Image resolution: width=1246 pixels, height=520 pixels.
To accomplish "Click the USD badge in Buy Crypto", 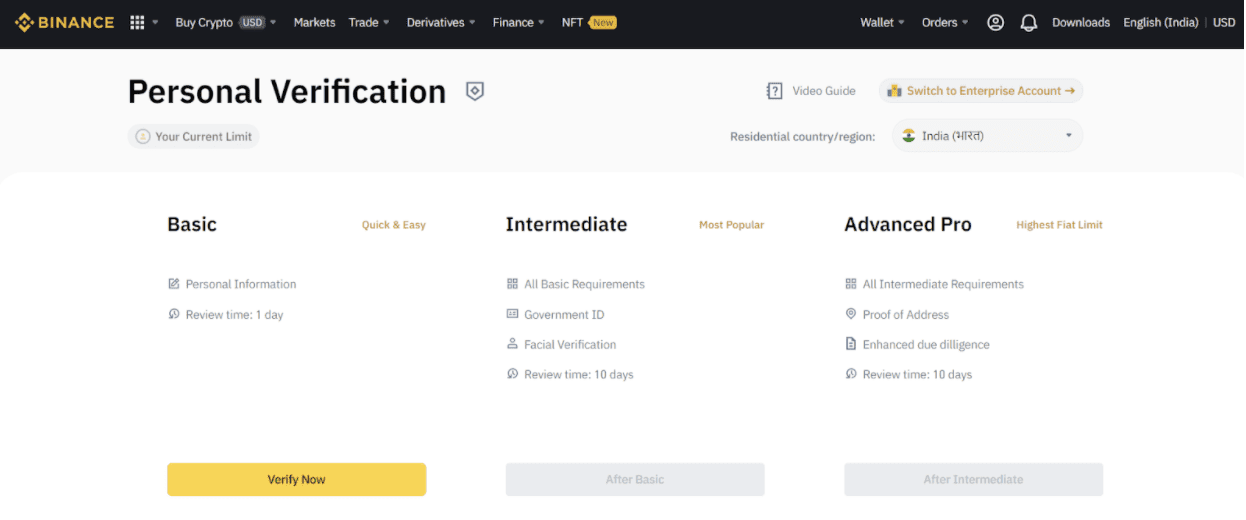I will click(x=252, y=22).
